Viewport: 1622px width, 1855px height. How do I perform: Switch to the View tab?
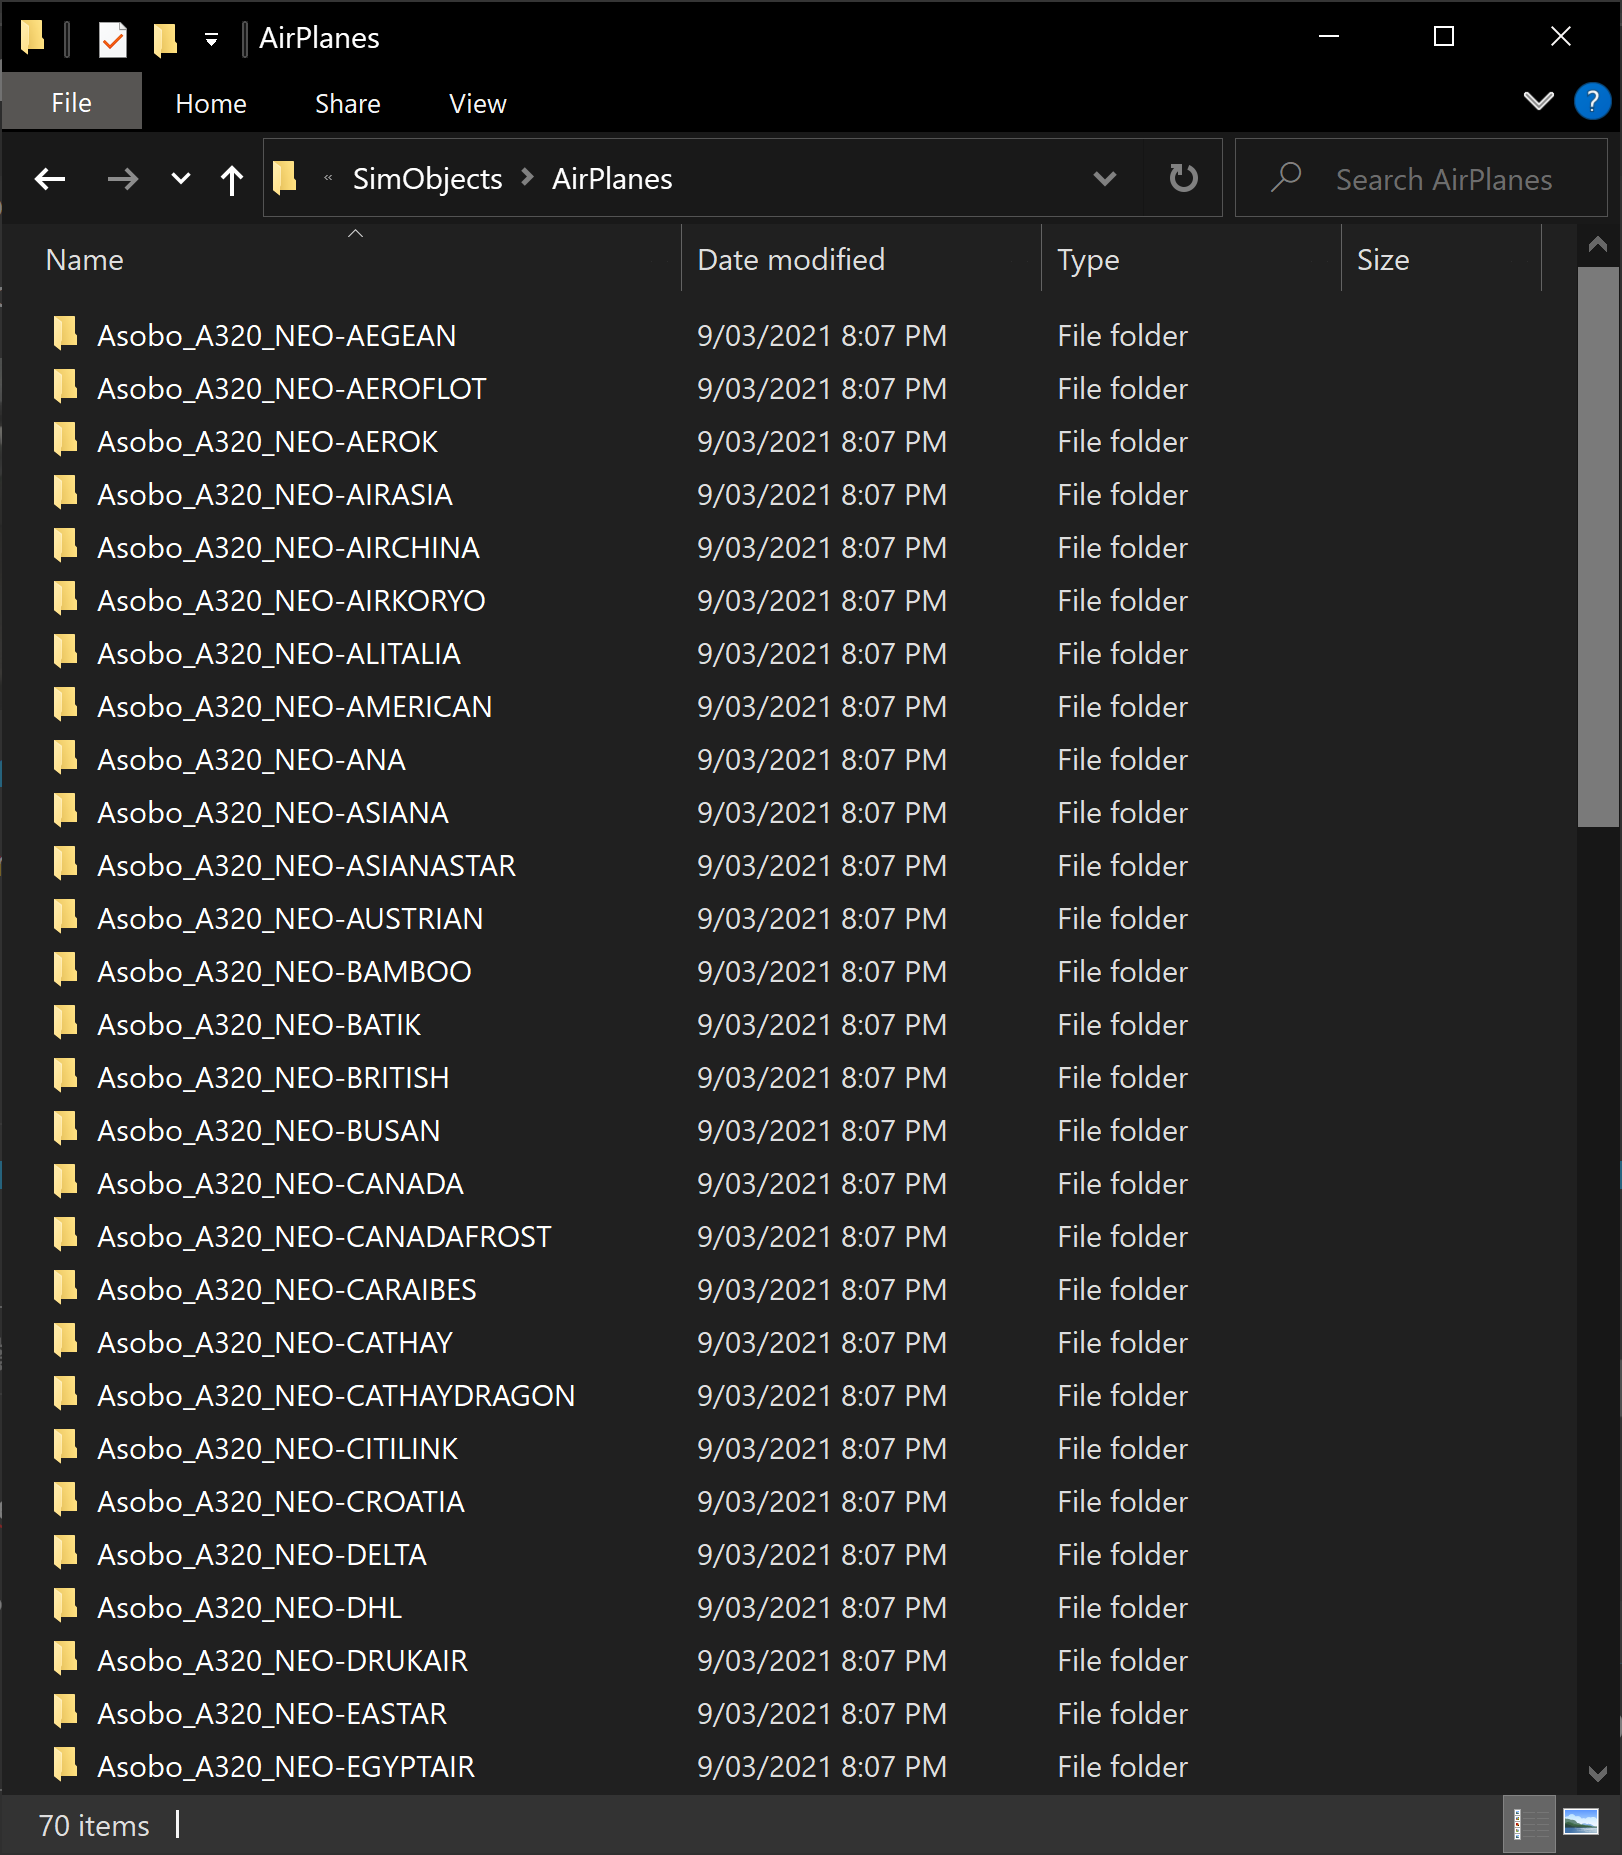pyautogui.click(x=477, y=103)
